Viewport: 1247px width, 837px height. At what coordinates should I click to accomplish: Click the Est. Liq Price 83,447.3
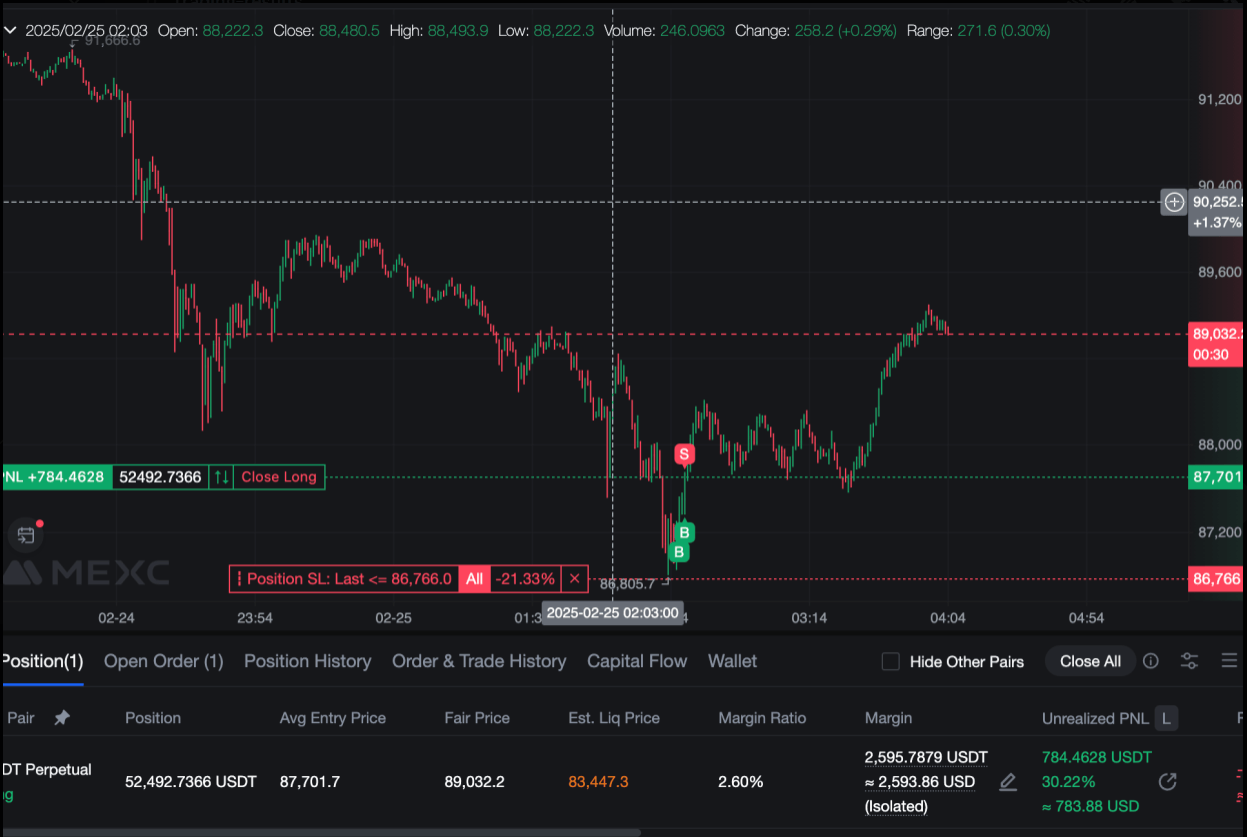pos(596,782)
